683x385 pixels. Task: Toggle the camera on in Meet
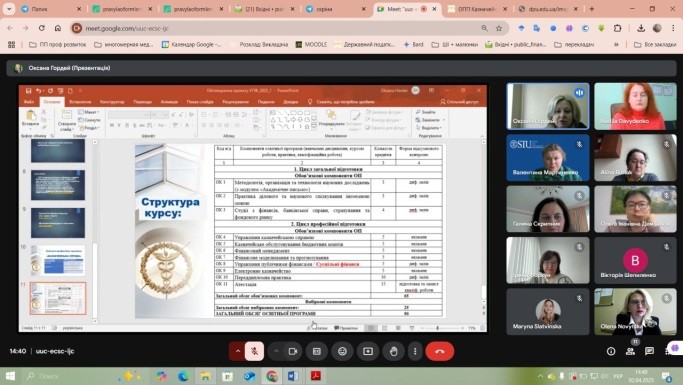click(x=293, y=351)
